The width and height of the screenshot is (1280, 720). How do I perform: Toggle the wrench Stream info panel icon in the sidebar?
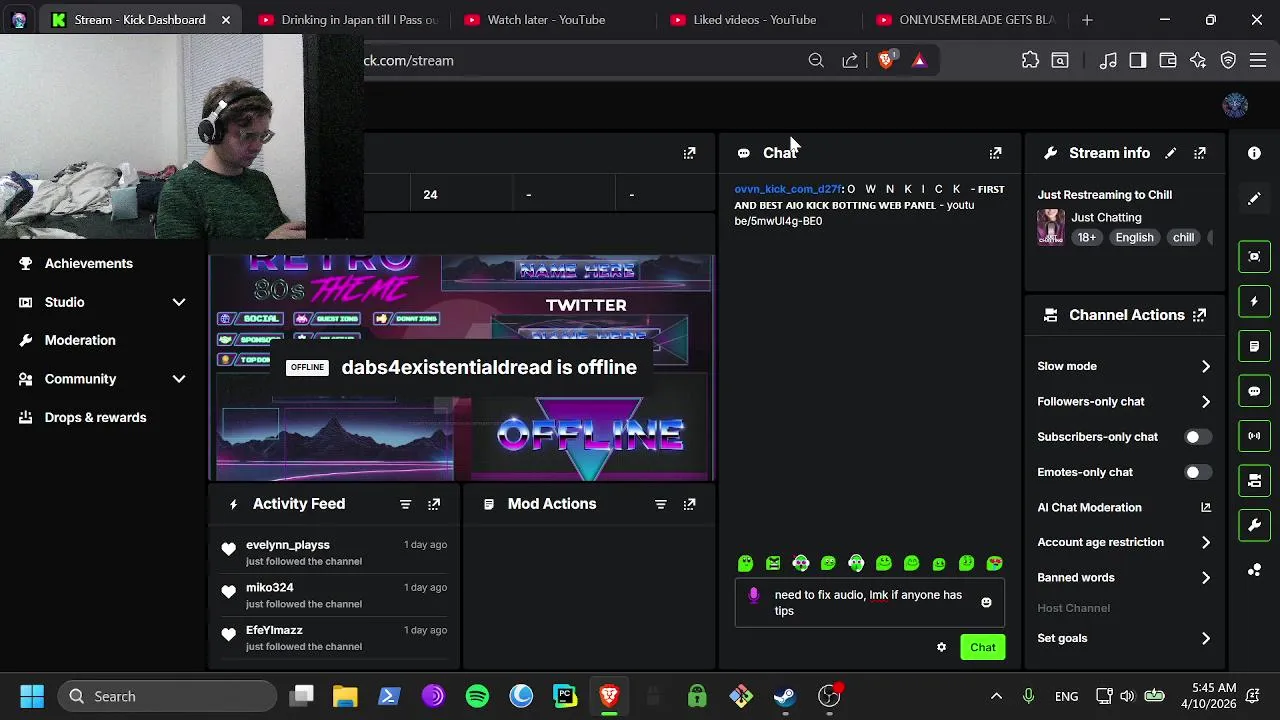1254,525
